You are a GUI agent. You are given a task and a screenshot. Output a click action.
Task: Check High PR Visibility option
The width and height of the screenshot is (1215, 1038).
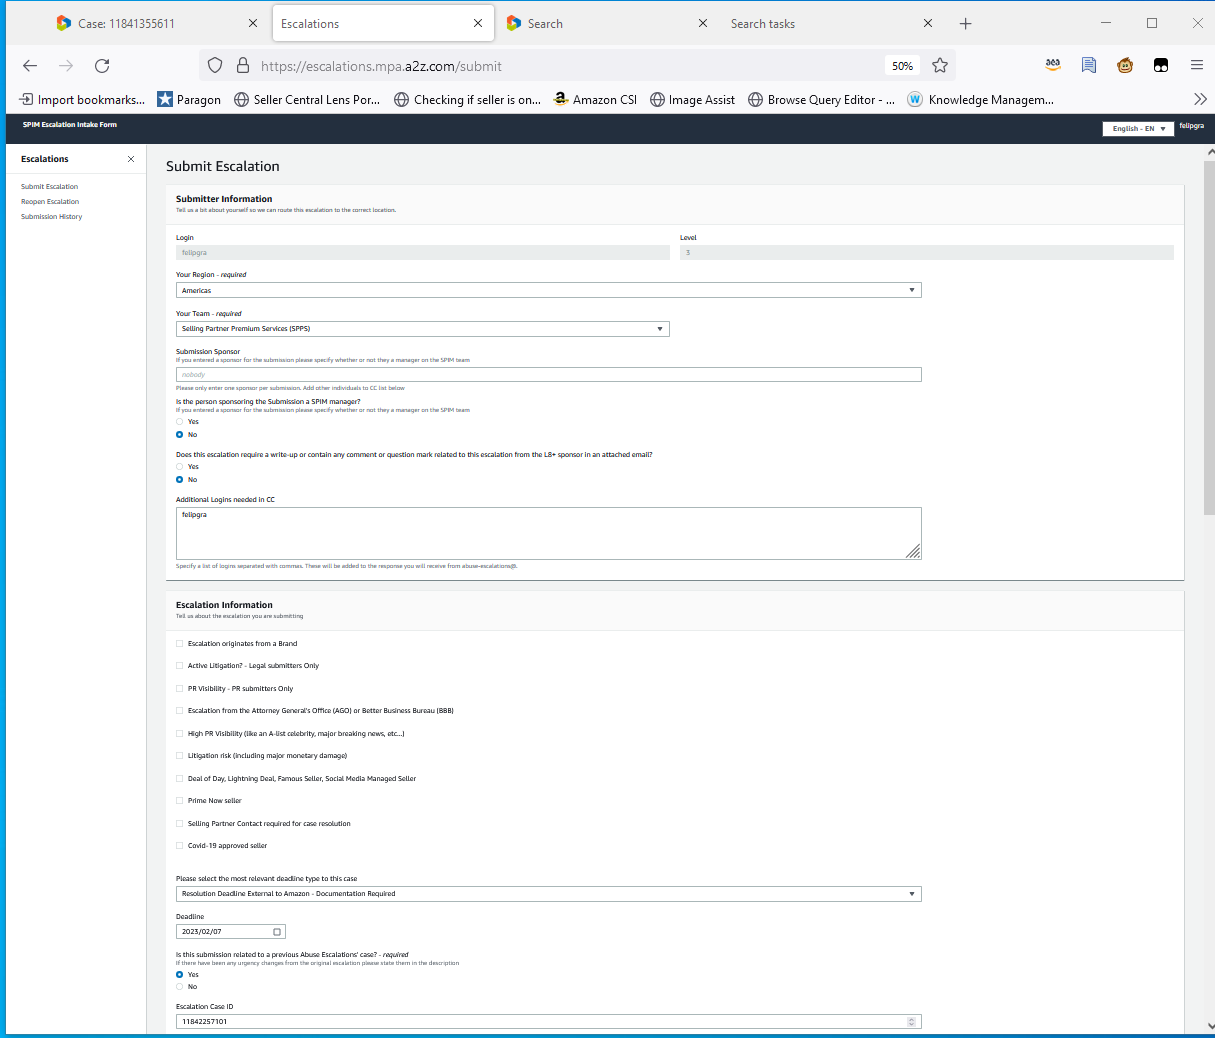coord(180,734)
